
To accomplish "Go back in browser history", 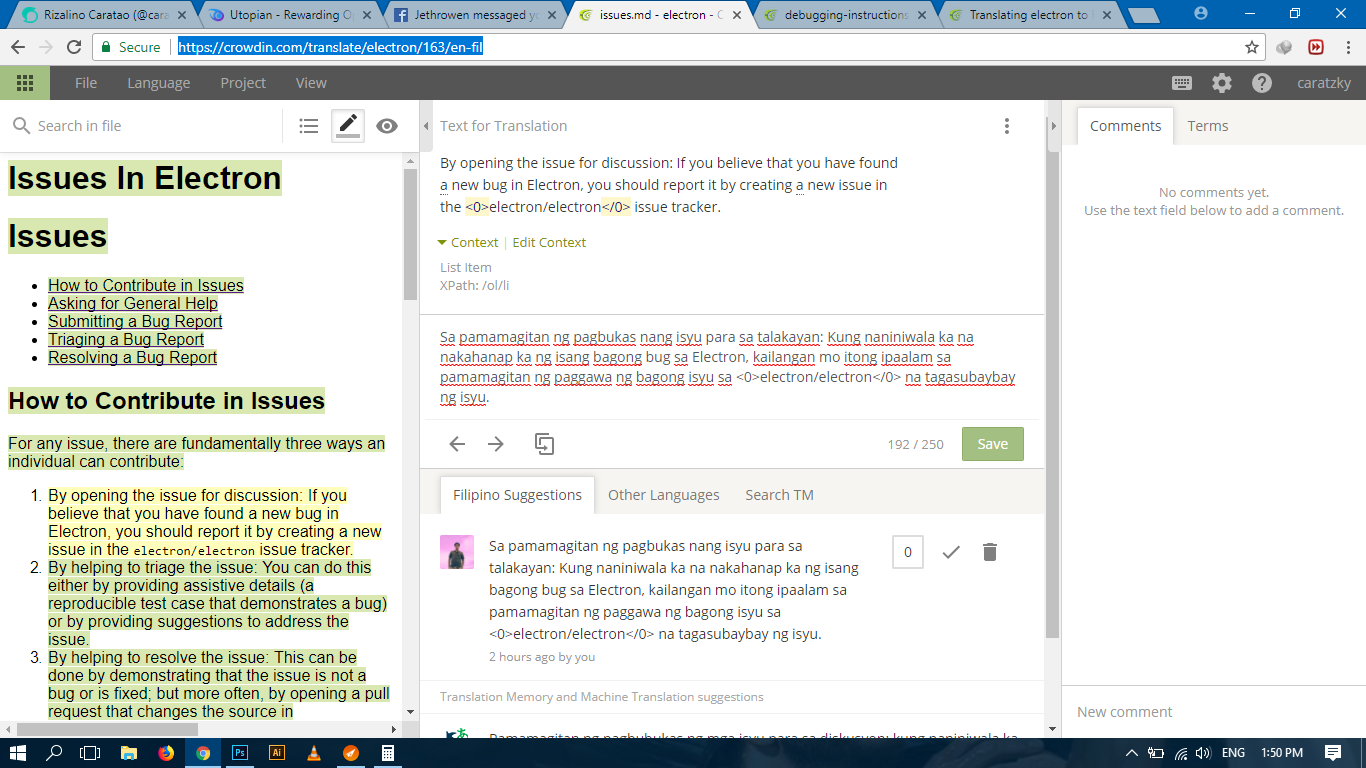I will pos(17,47).
